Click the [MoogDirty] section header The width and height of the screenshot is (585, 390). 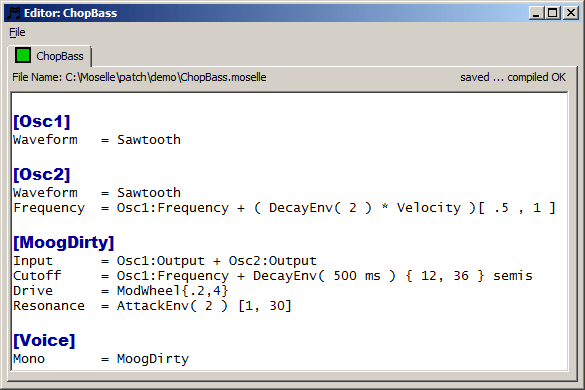click(63, 243)
